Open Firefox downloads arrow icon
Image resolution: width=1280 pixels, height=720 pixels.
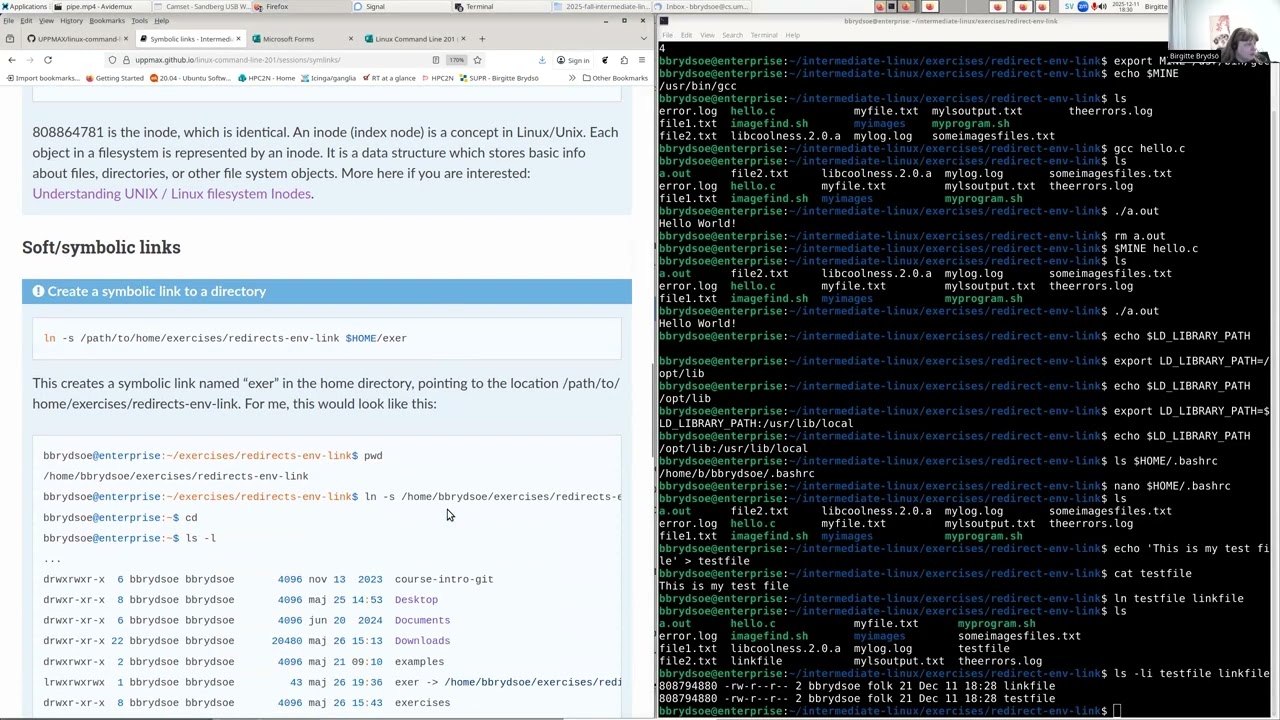[542, 60]
